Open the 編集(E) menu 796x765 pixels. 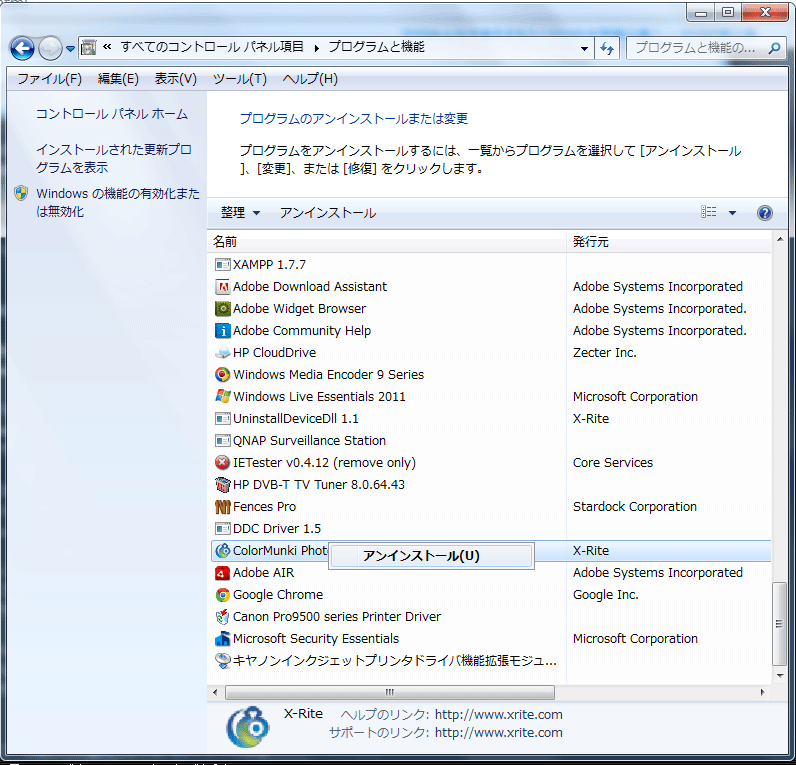(118, 79)
